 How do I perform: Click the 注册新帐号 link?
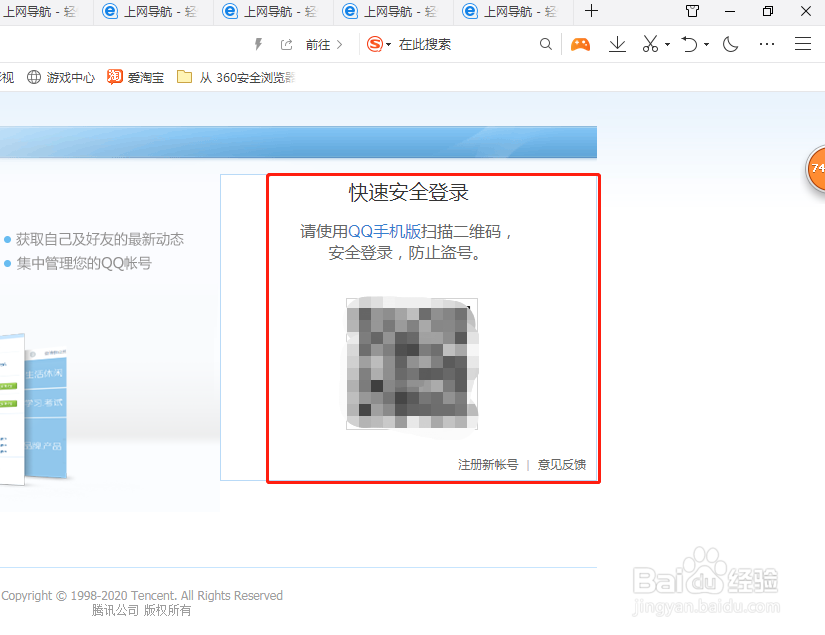[x=488, y=465]
